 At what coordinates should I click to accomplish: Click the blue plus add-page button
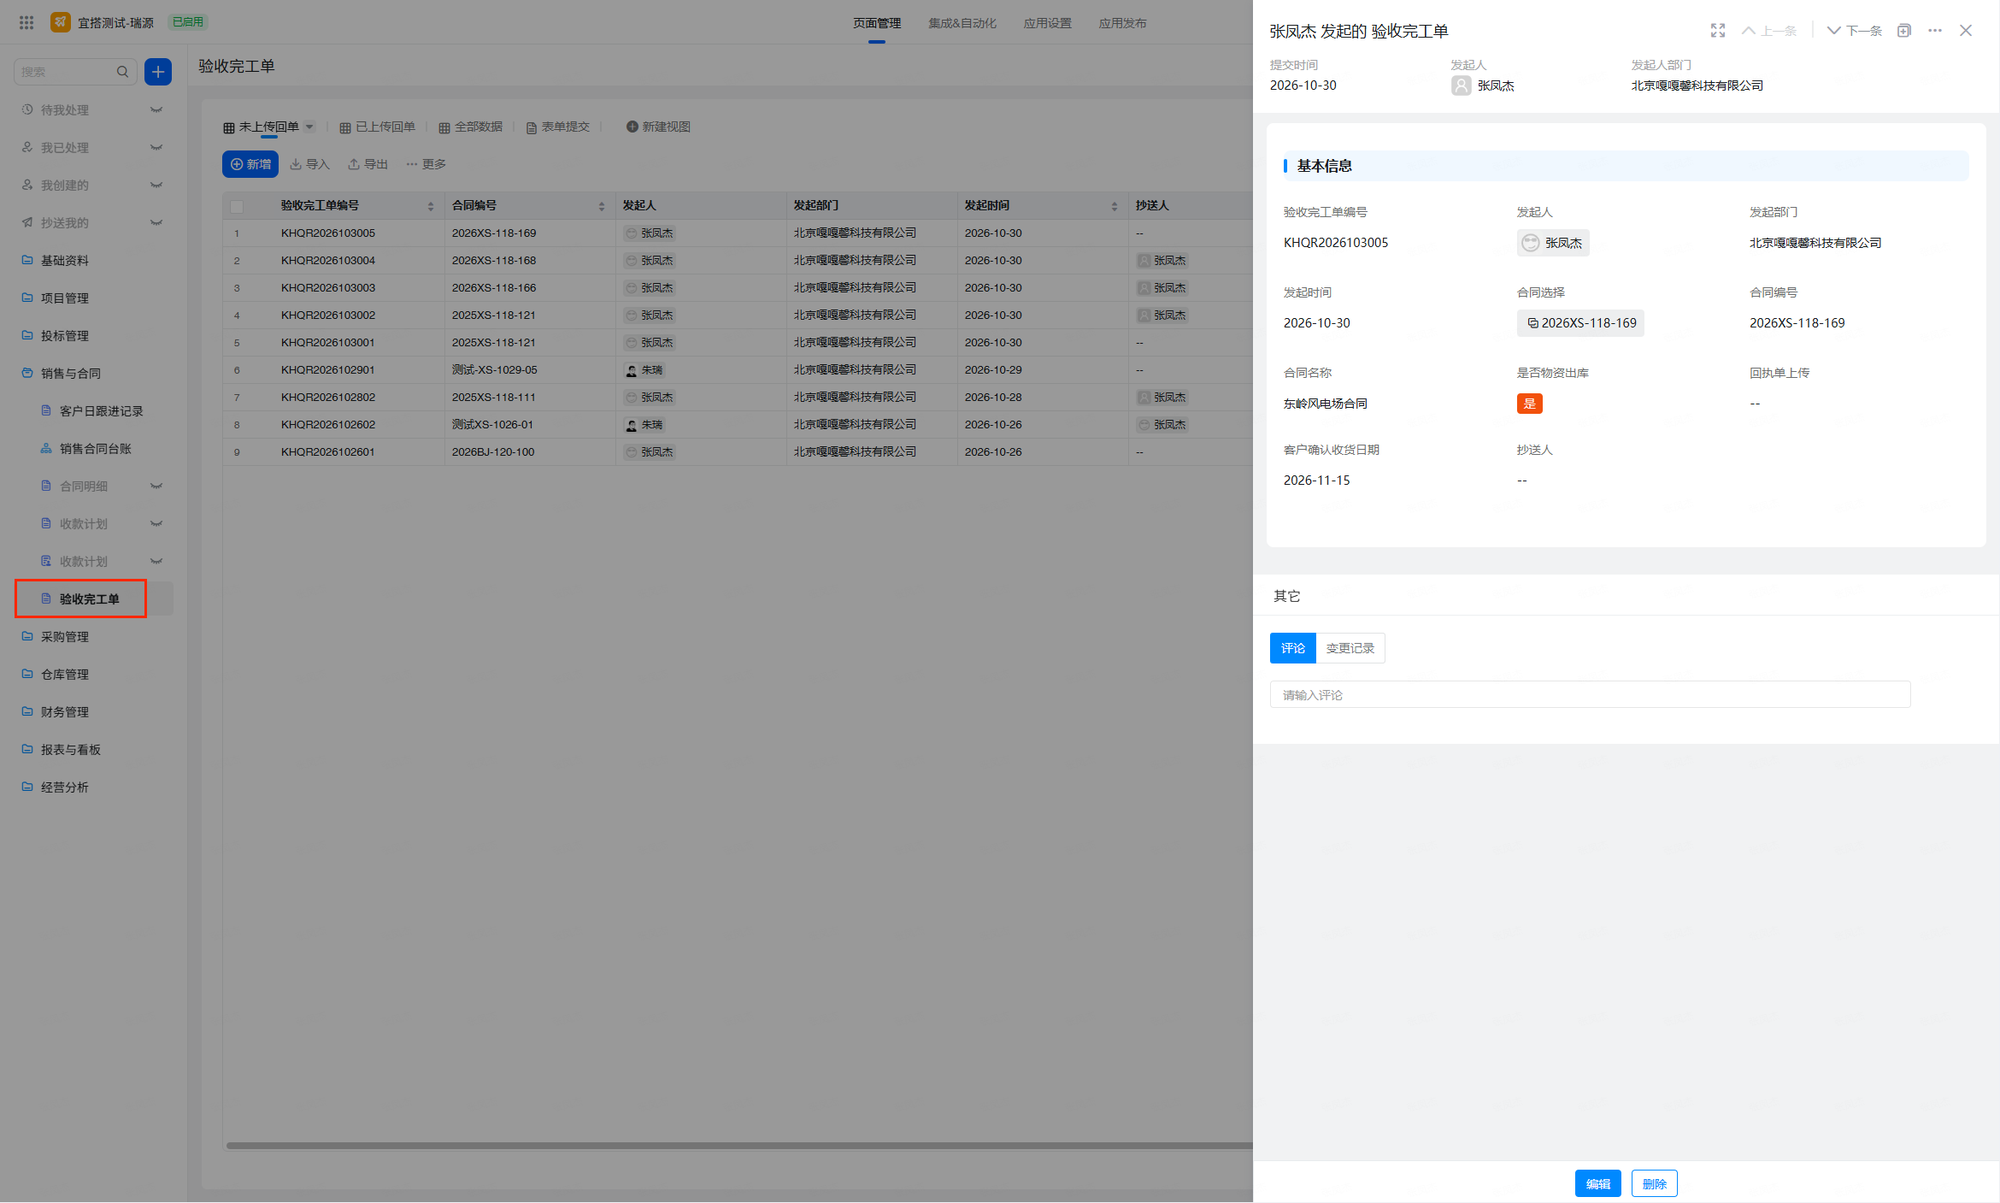tap(158, 72)
